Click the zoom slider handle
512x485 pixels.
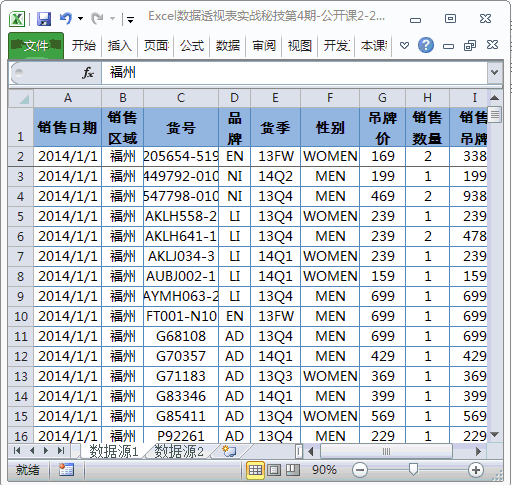413,469
